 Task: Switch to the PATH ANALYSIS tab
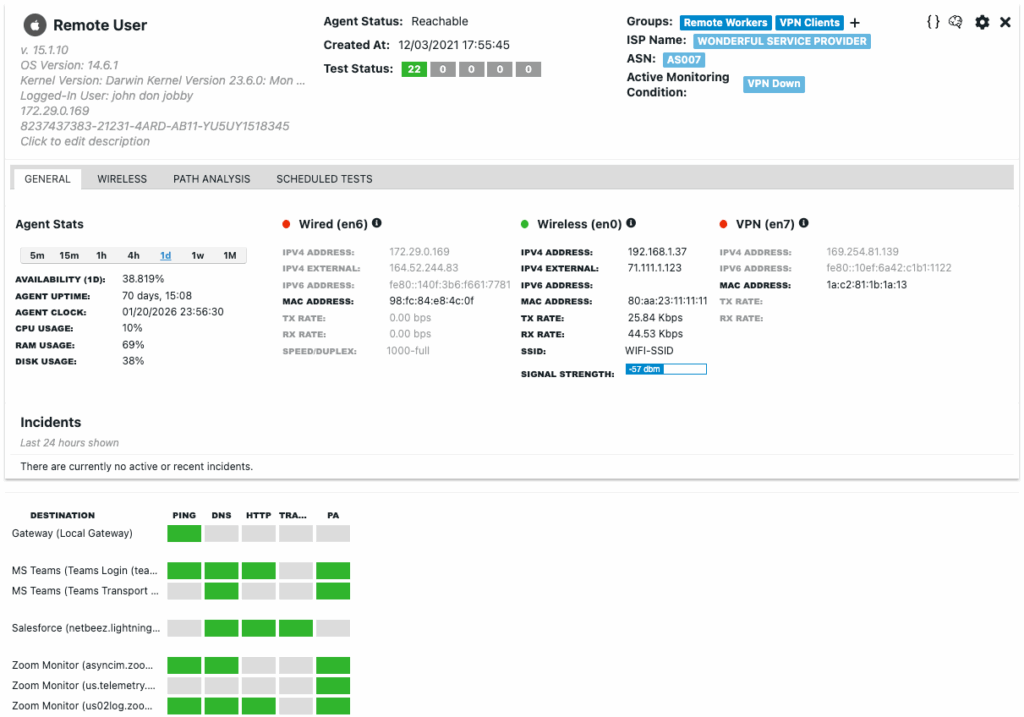click(x=213, y=178)
